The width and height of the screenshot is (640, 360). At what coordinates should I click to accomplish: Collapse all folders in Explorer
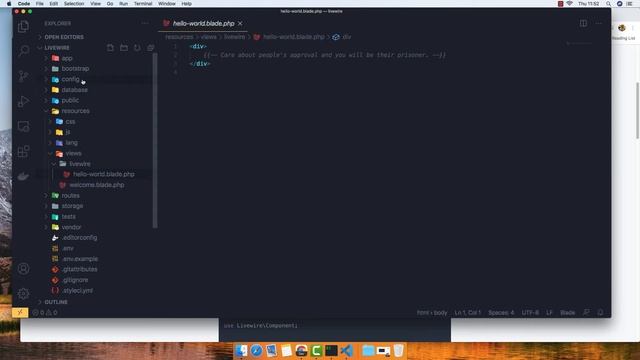pyautogui.click(x=151, y=48)
